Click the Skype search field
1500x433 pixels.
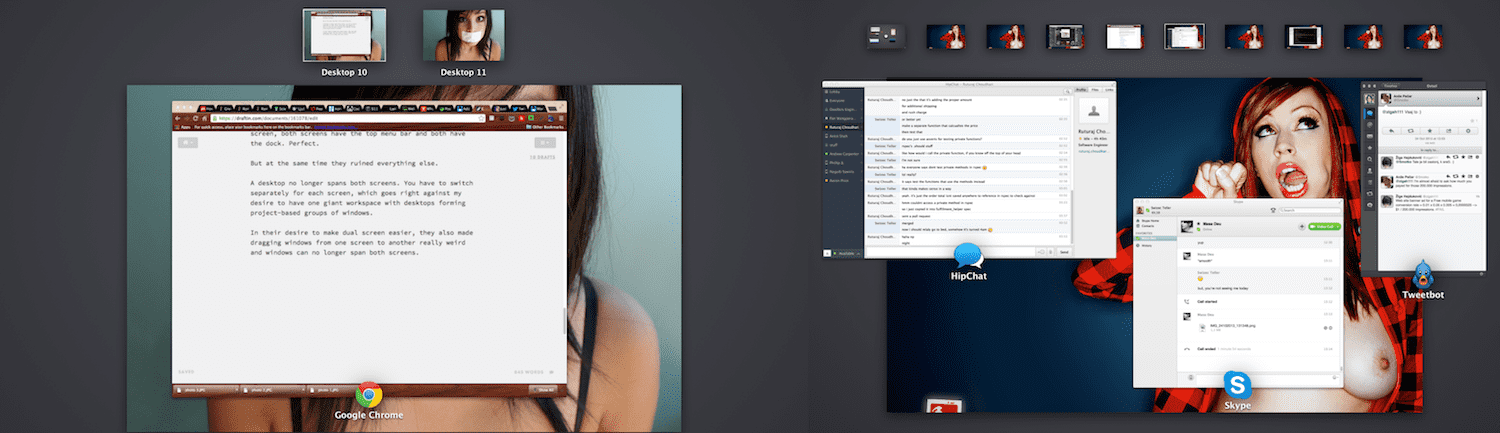[1308, 210]
